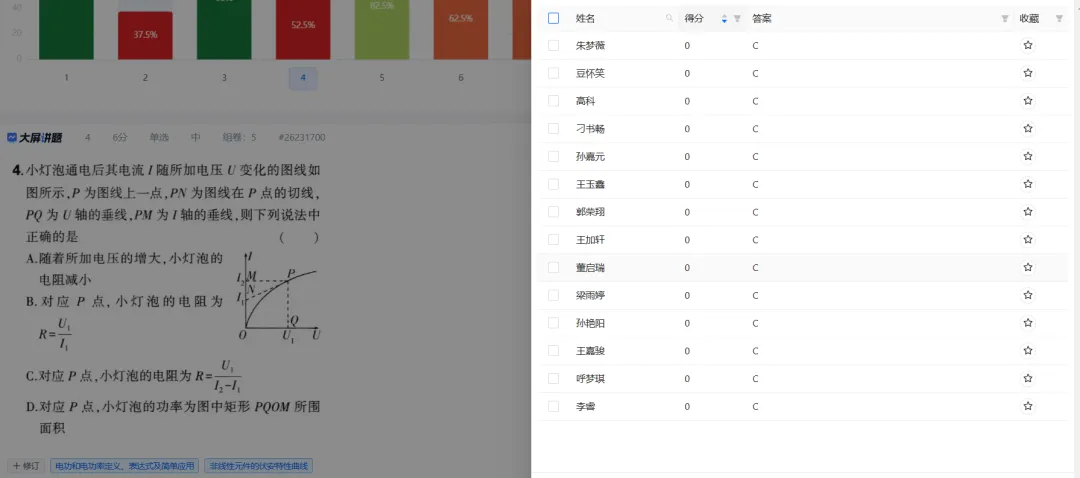The width and height of the screenshot is (1080, 478).
Task: Star the row for 王嘉骏
Action: [x=1028, y=351]
